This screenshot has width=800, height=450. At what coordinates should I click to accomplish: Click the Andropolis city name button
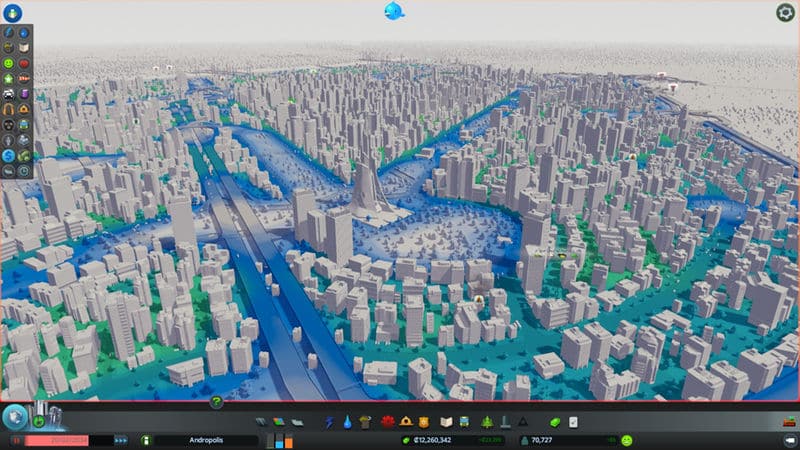(206, 440)
